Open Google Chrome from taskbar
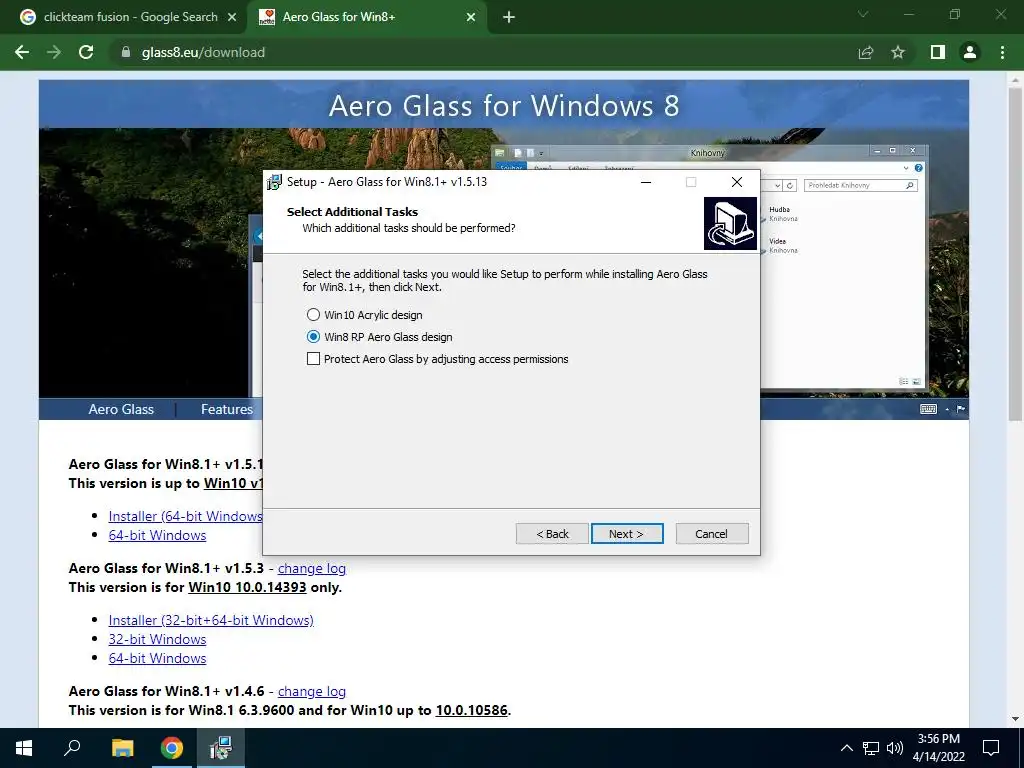 [x=172, y=748]
